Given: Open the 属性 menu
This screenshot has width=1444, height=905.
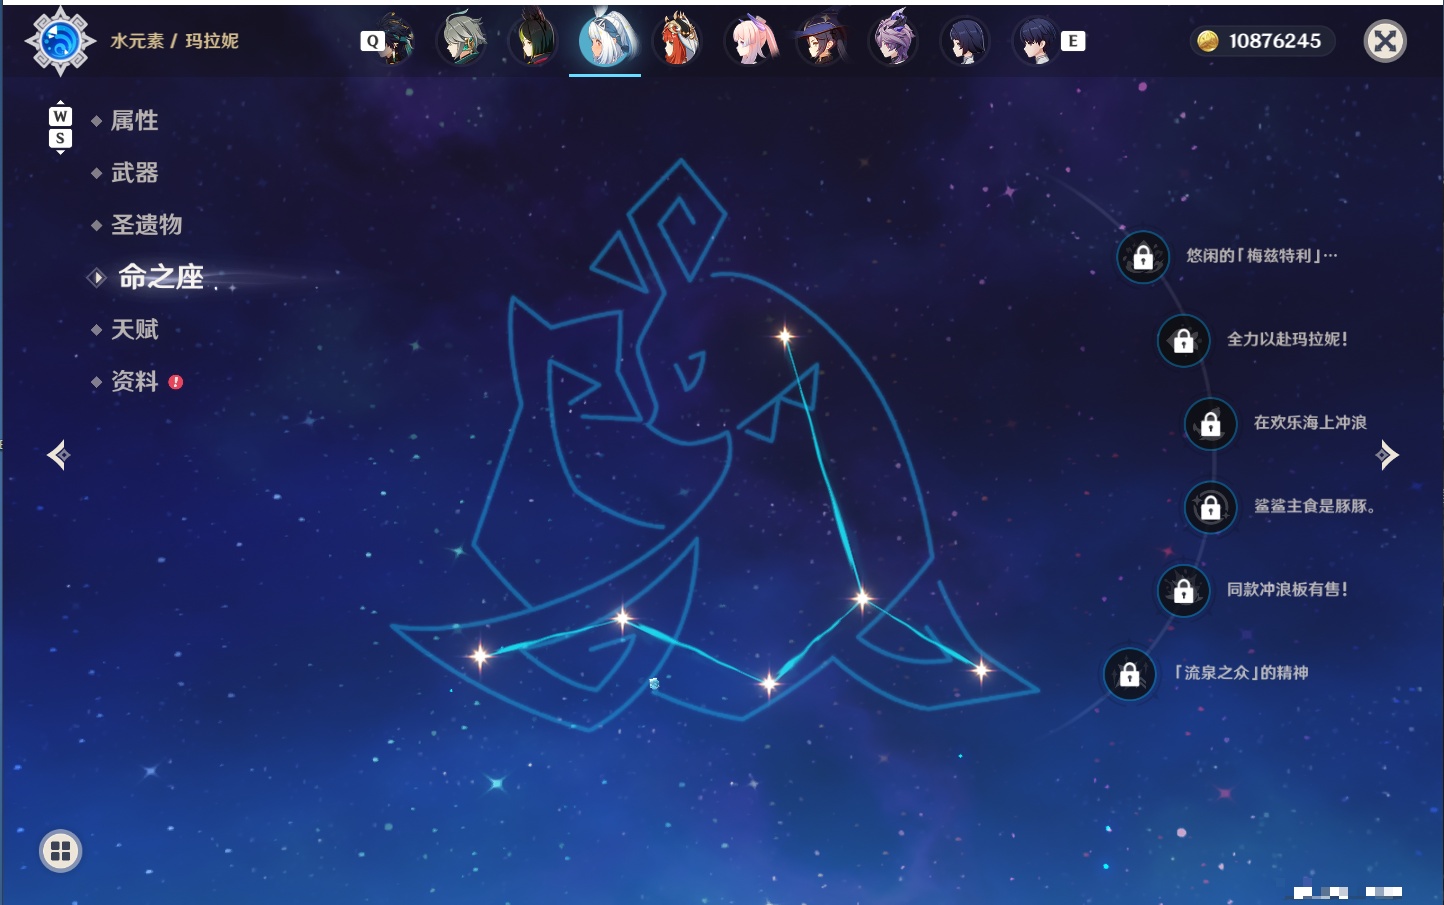Looking at the screenshot, I should 134,121.
